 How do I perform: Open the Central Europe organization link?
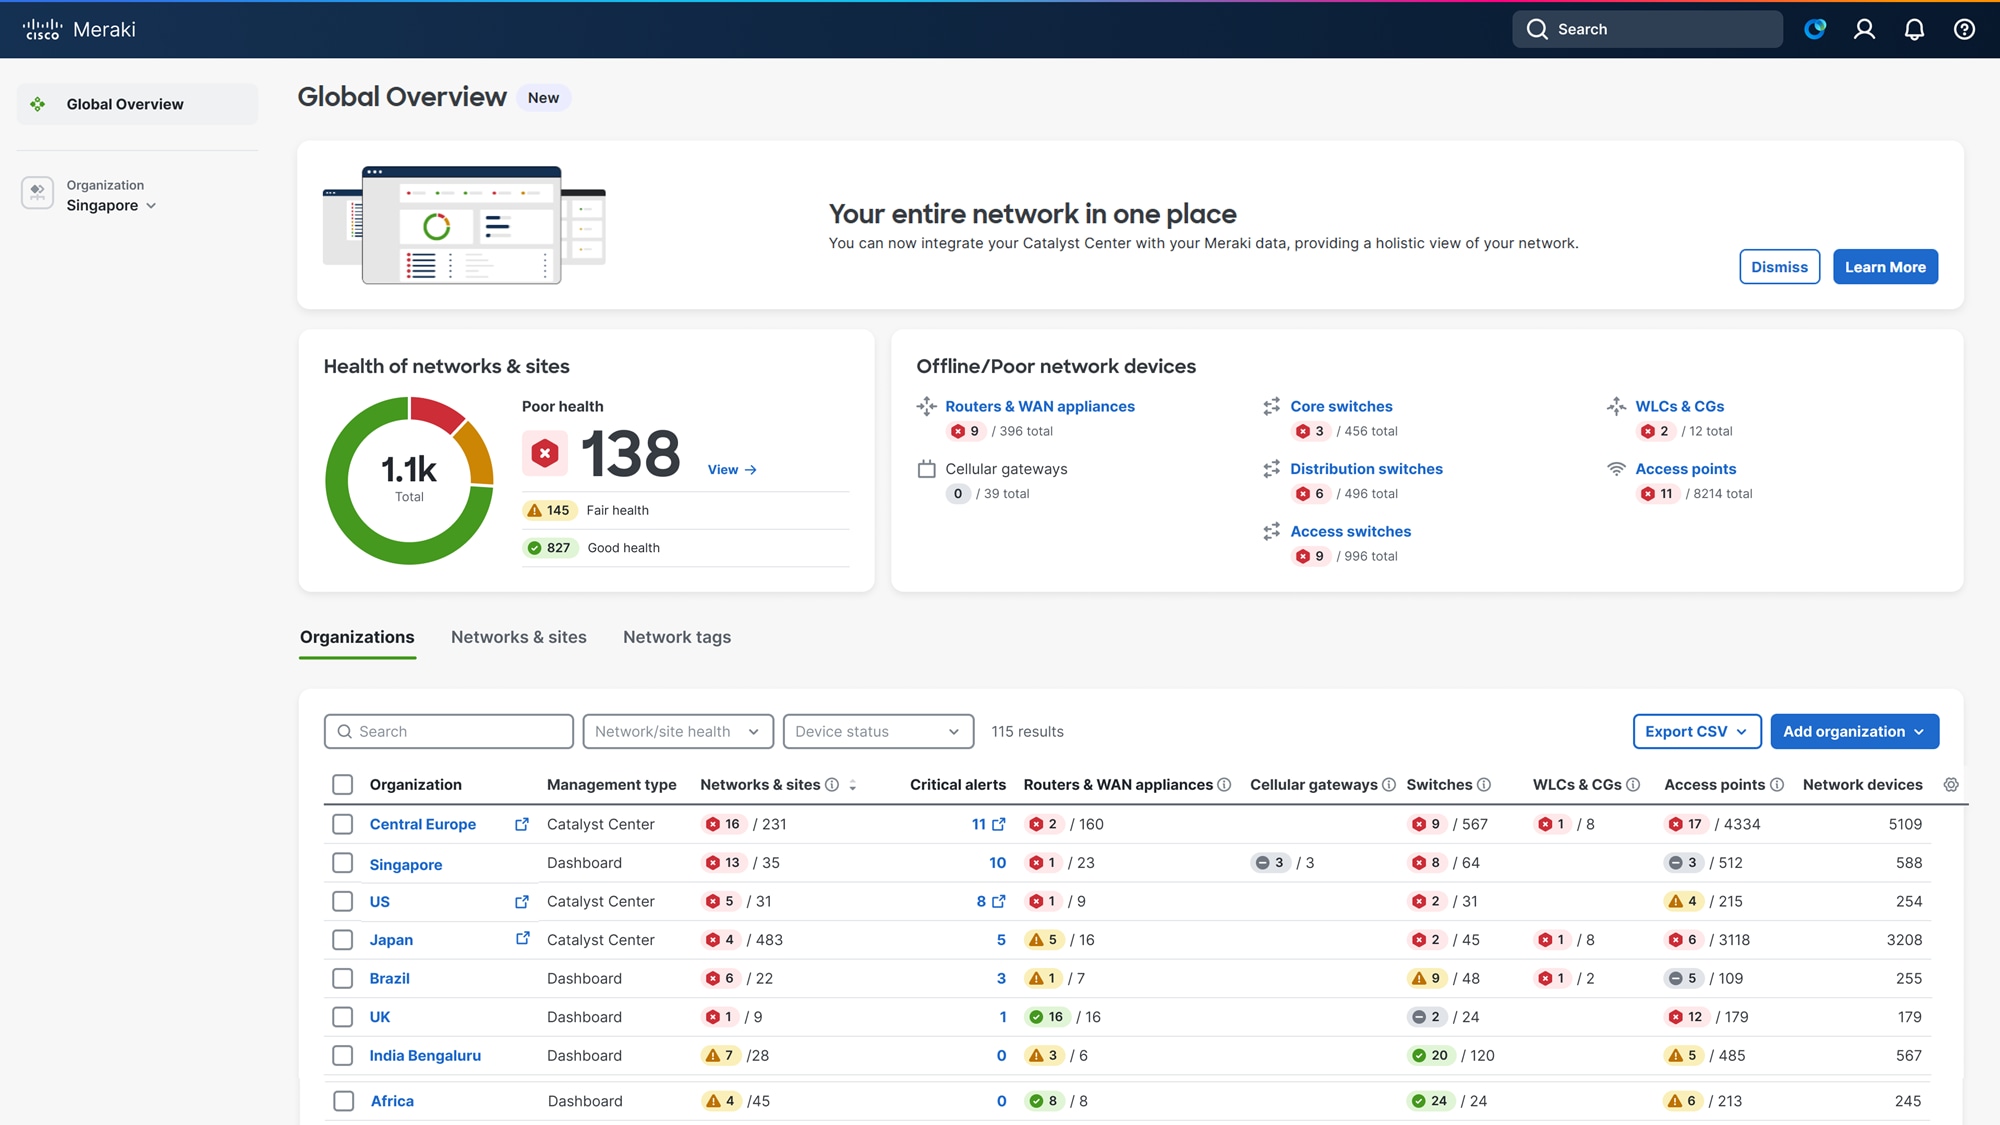point(422,824)
